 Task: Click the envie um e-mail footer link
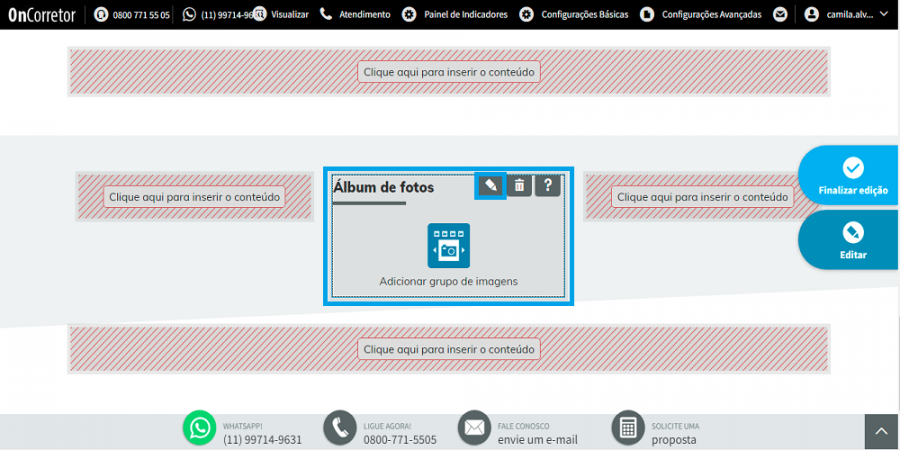(538, 440)
